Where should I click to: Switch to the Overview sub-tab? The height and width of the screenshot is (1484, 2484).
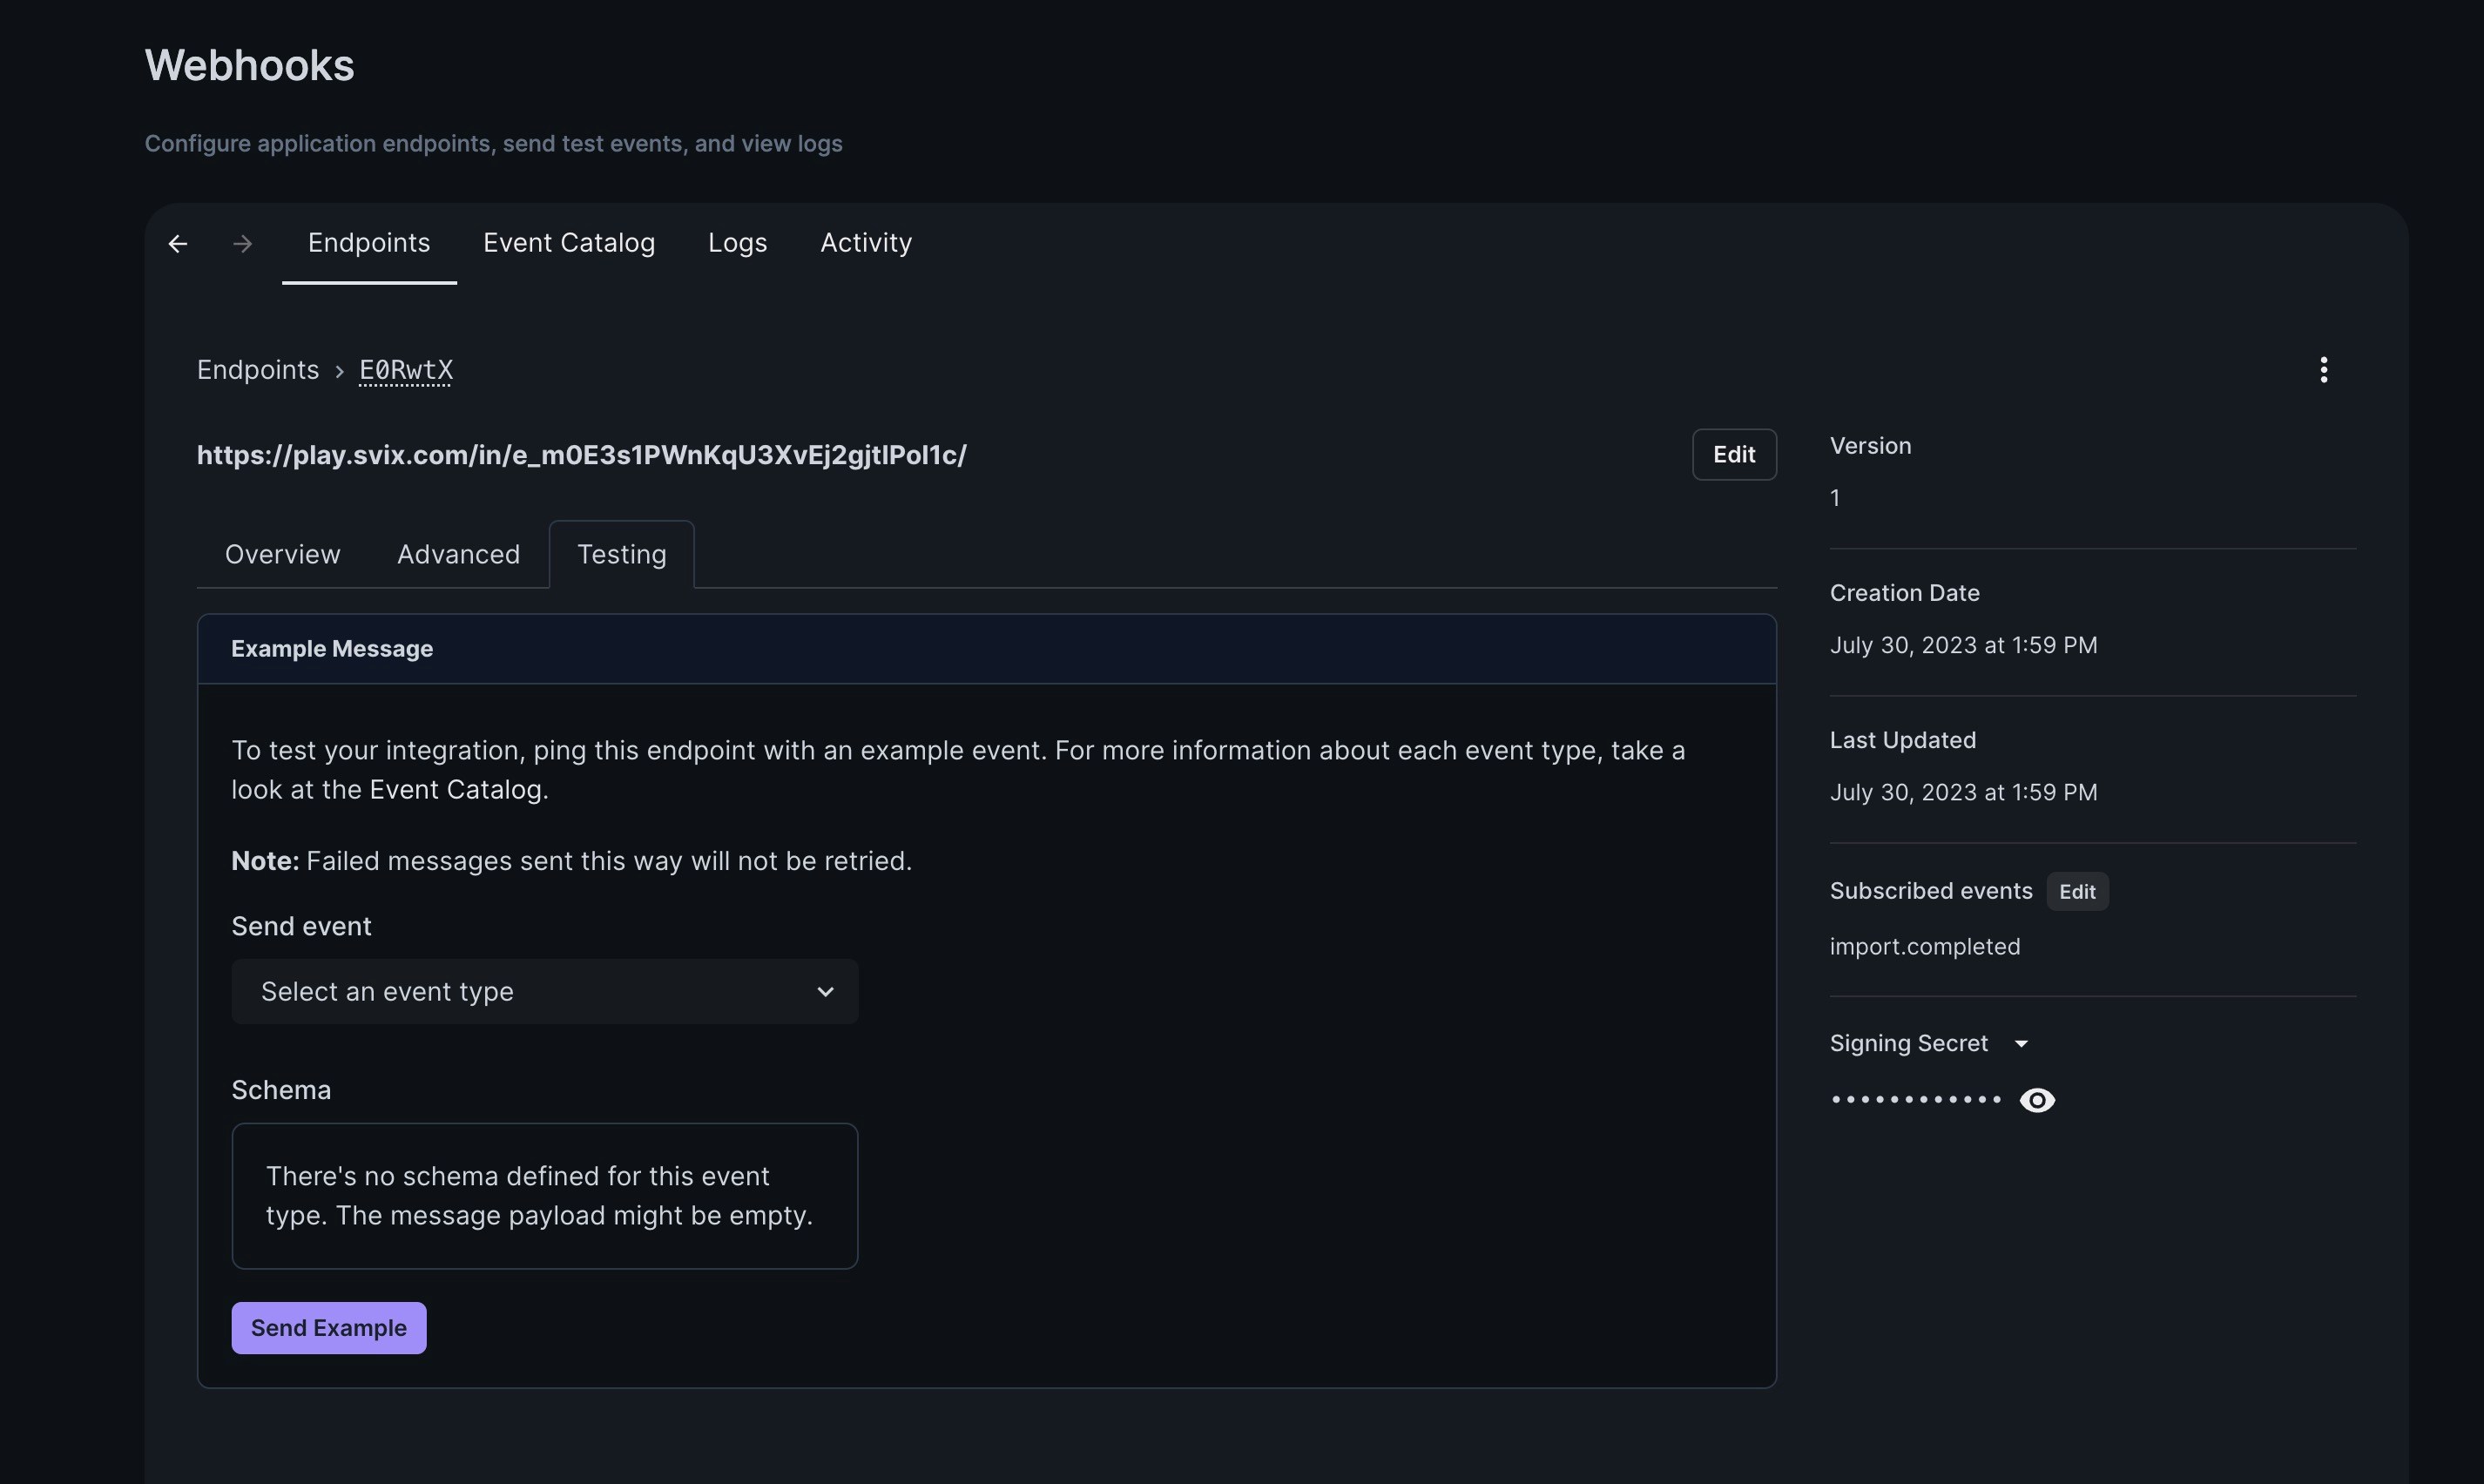tap(282, 554)
